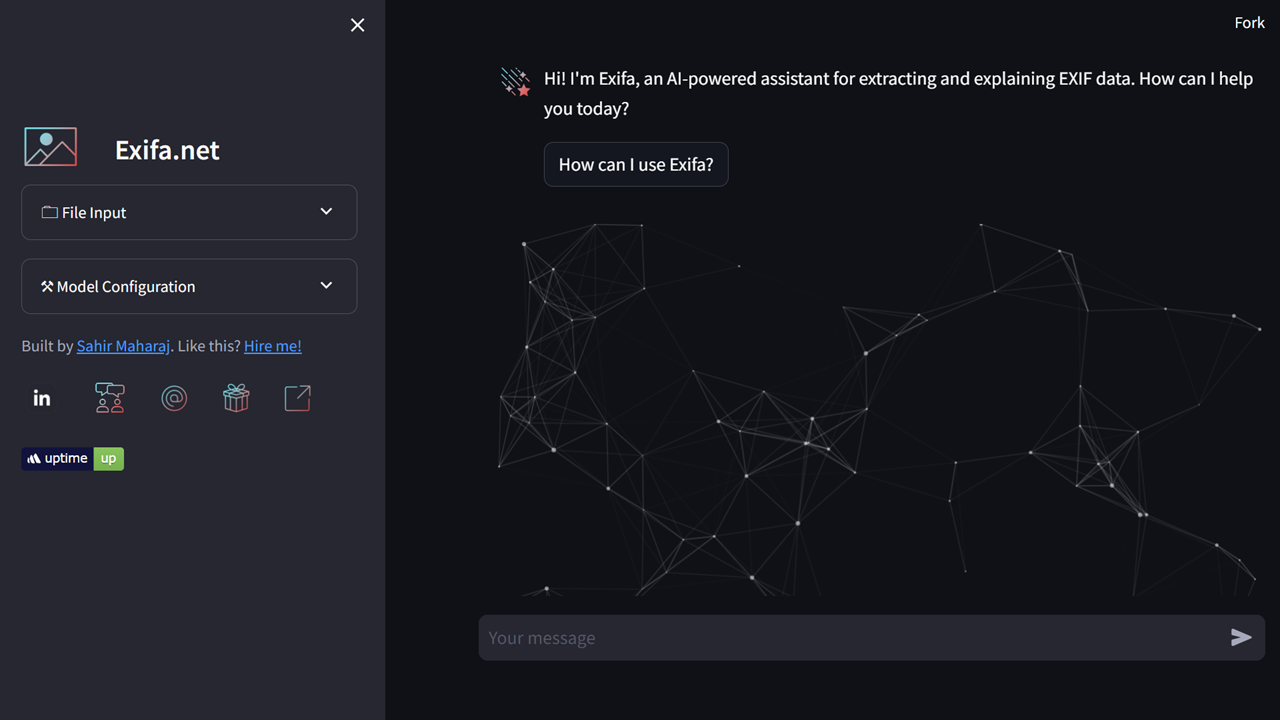The image size is (1280, 720).
Task: Click the shooting star assistant avatar
Action: [x=513, y=82]
